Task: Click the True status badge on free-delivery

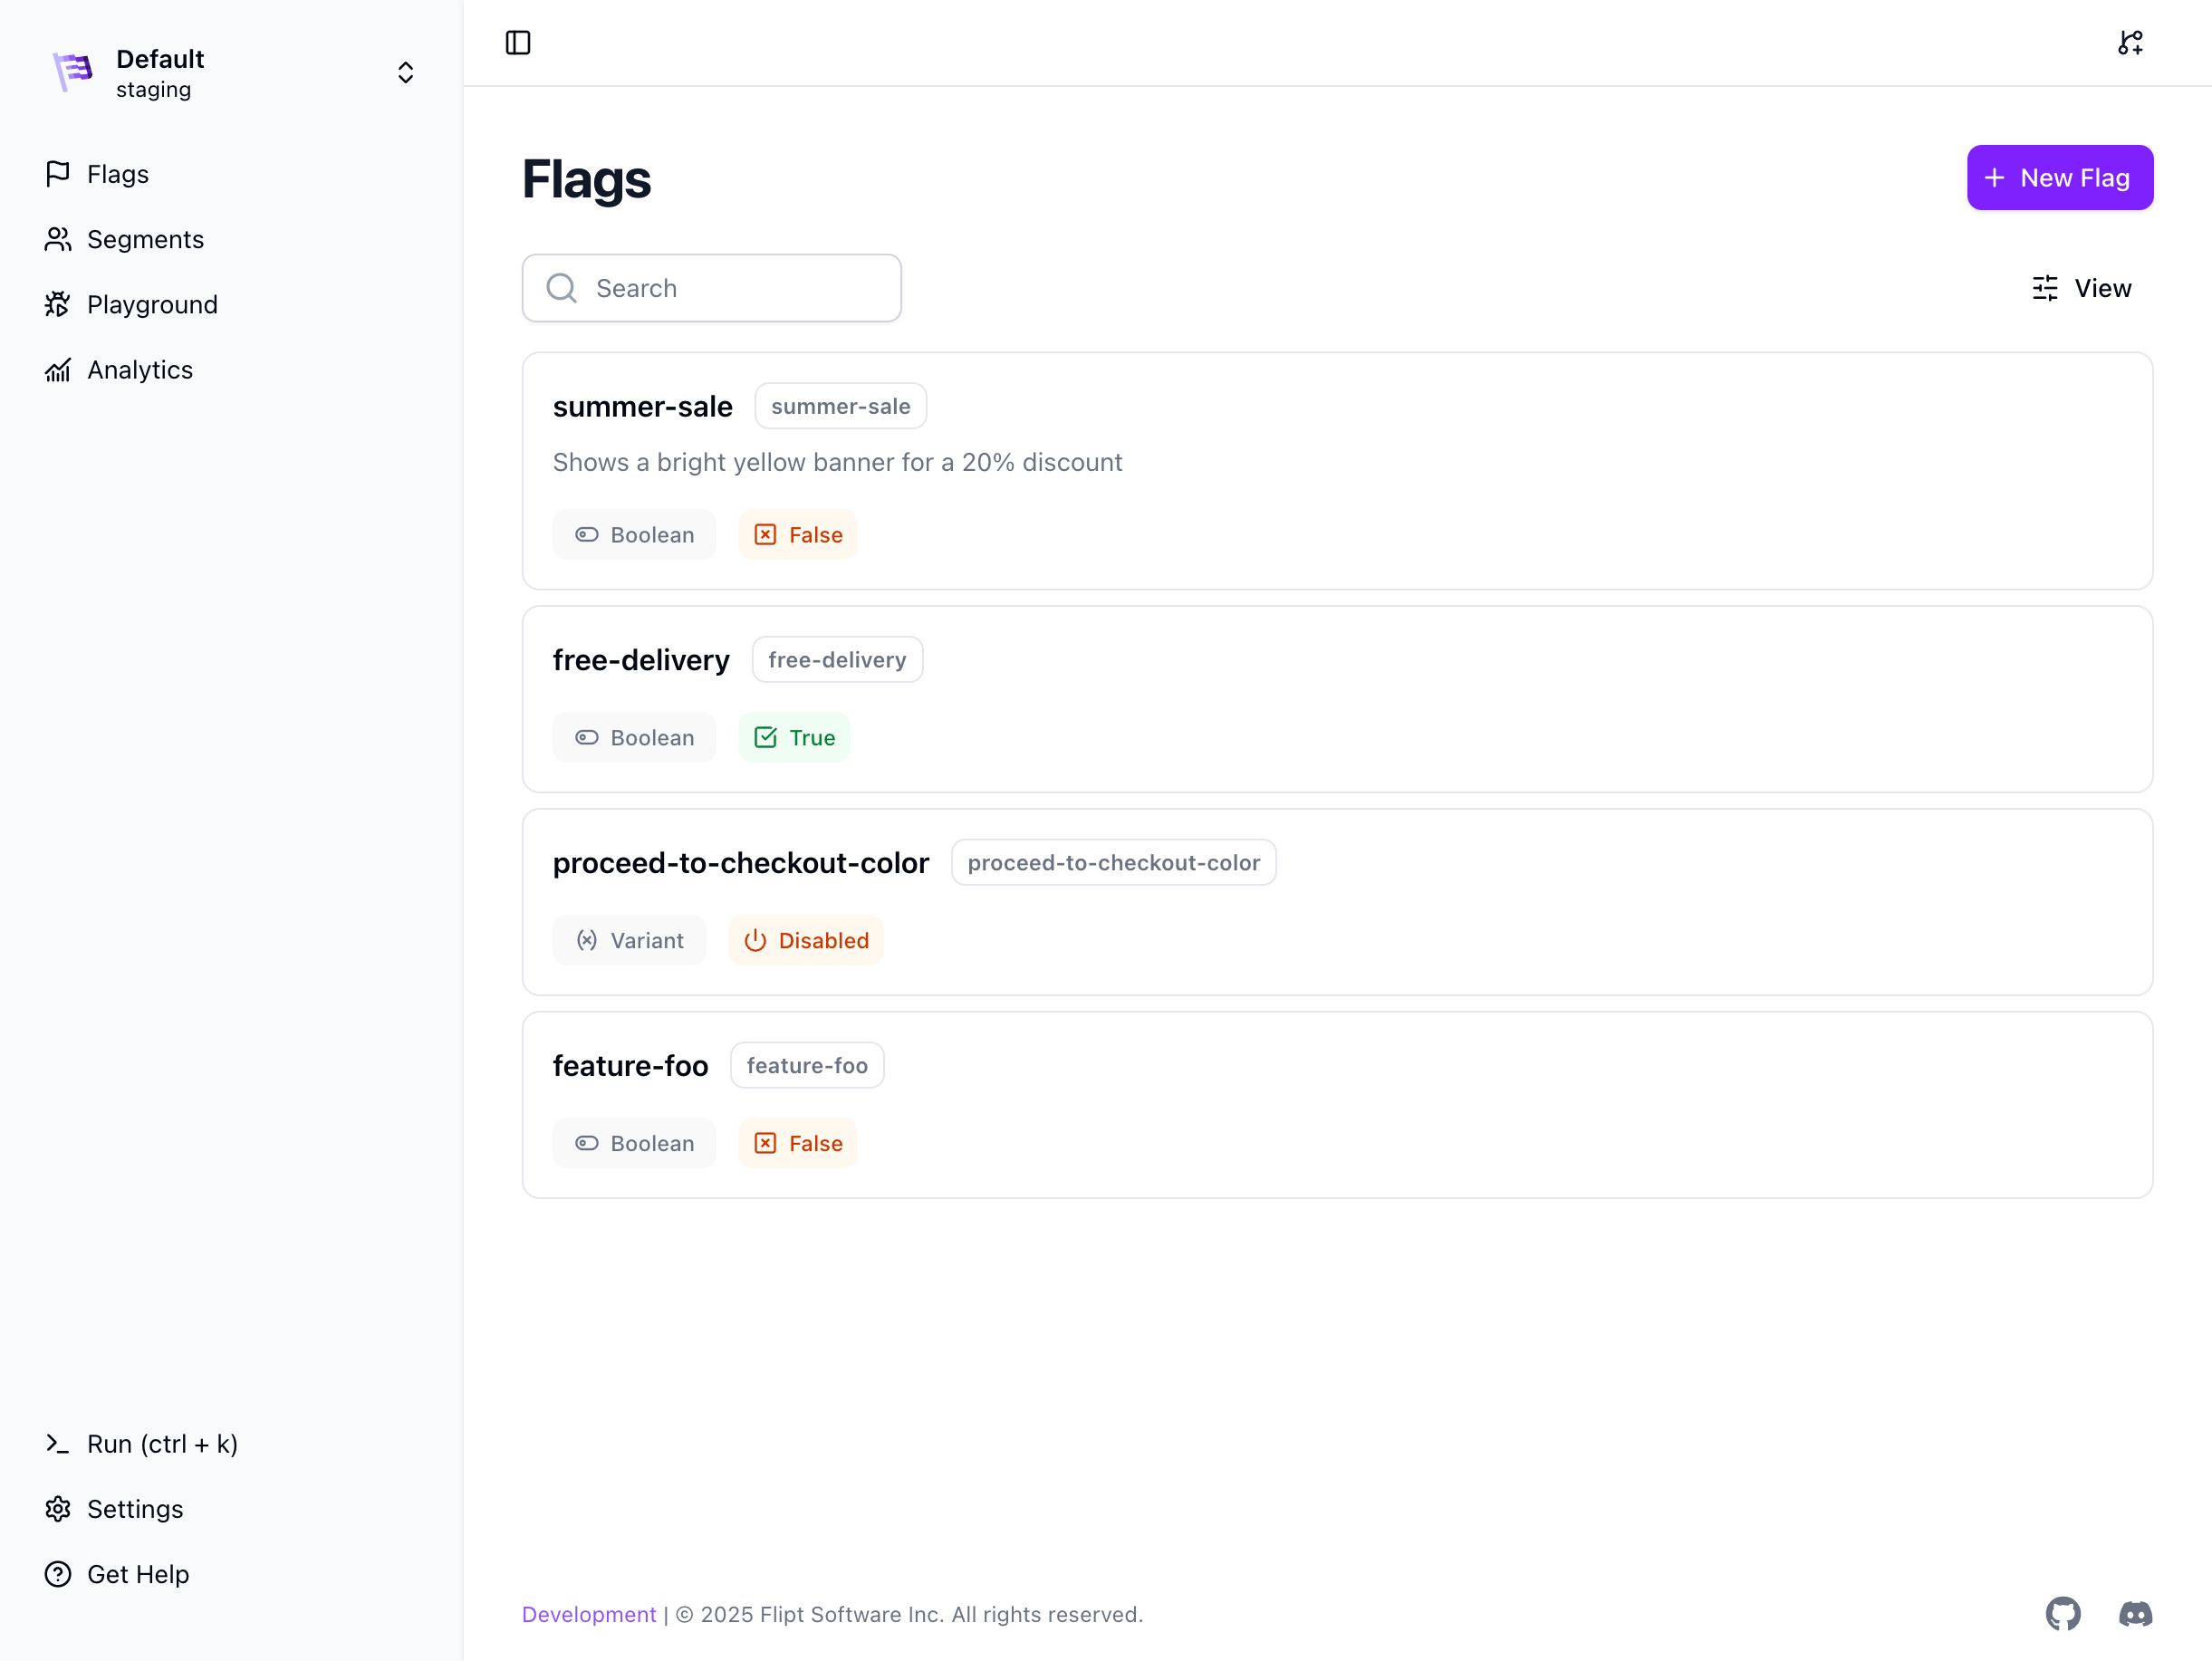Action: [794, 738]
